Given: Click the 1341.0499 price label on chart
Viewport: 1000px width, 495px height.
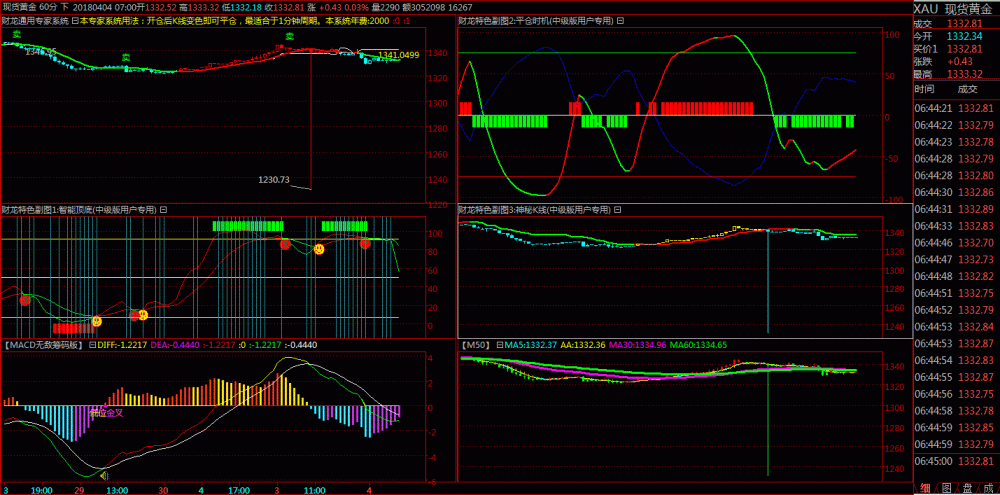Looking at the screenshot, I should tap(399, 55).
